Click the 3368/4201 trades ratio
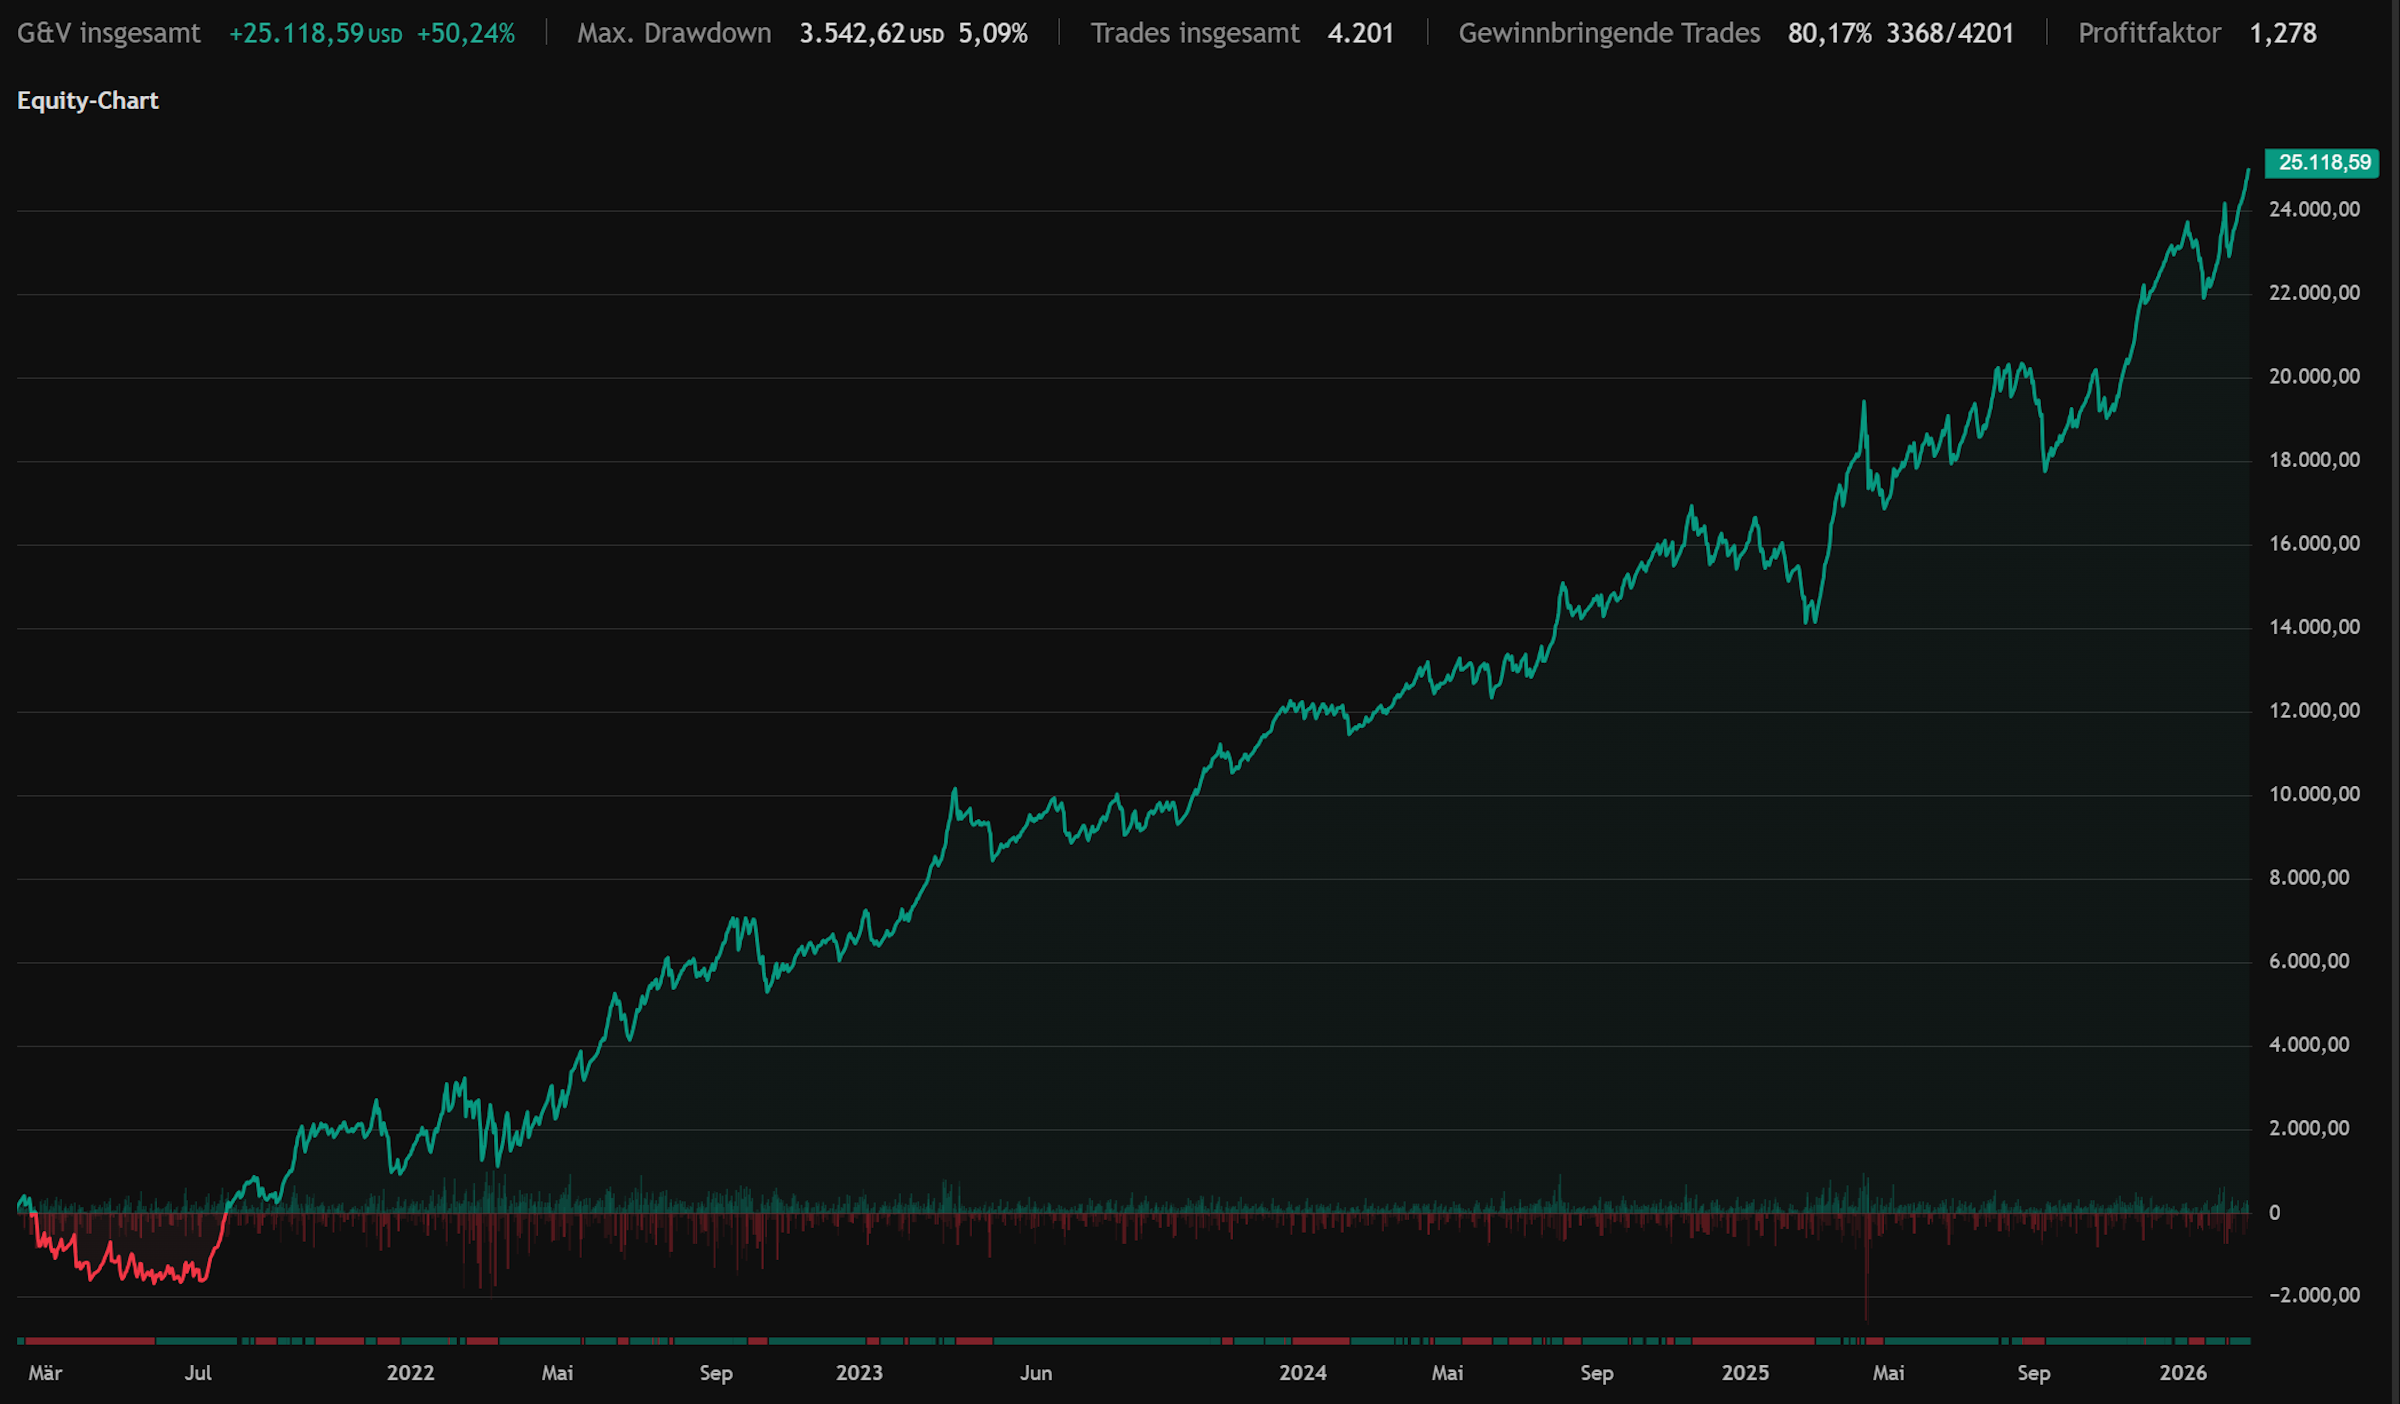Image resolution: width=2400 pixels, height=1404 pixels. pos(1950,33)
